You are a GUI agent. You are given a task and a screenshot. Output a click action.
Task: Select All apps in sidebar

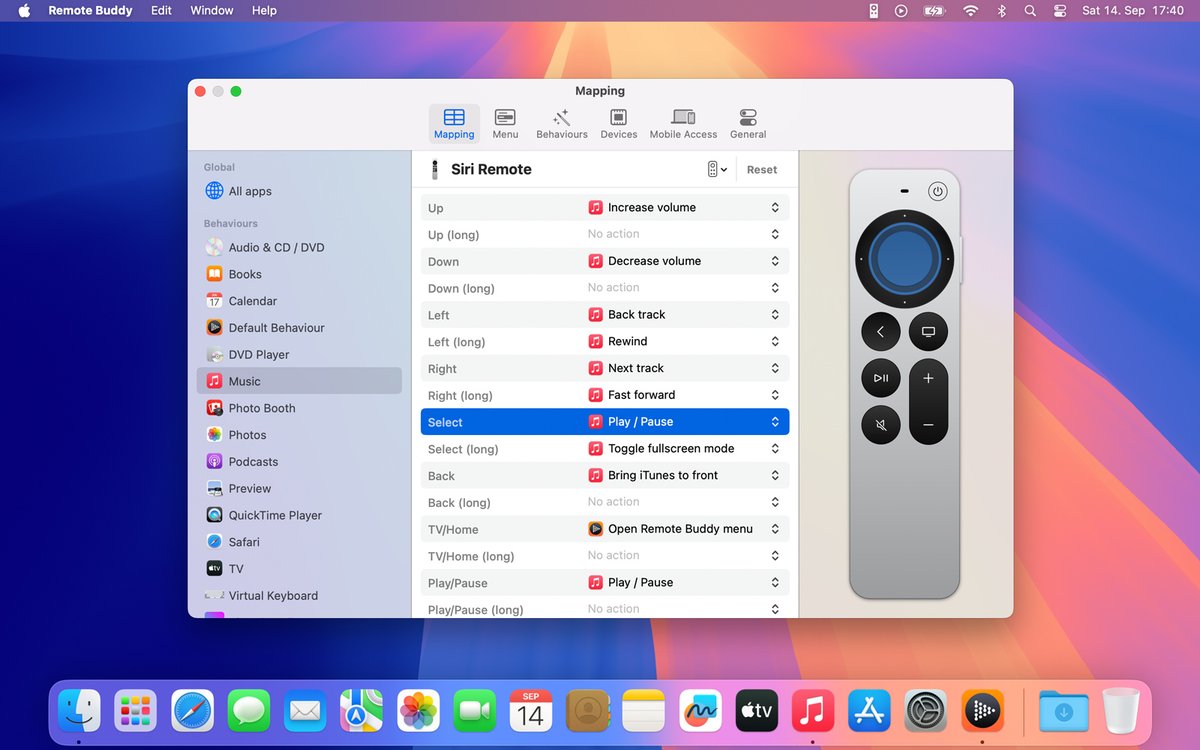pyautogui.click(x=299, y=191)
